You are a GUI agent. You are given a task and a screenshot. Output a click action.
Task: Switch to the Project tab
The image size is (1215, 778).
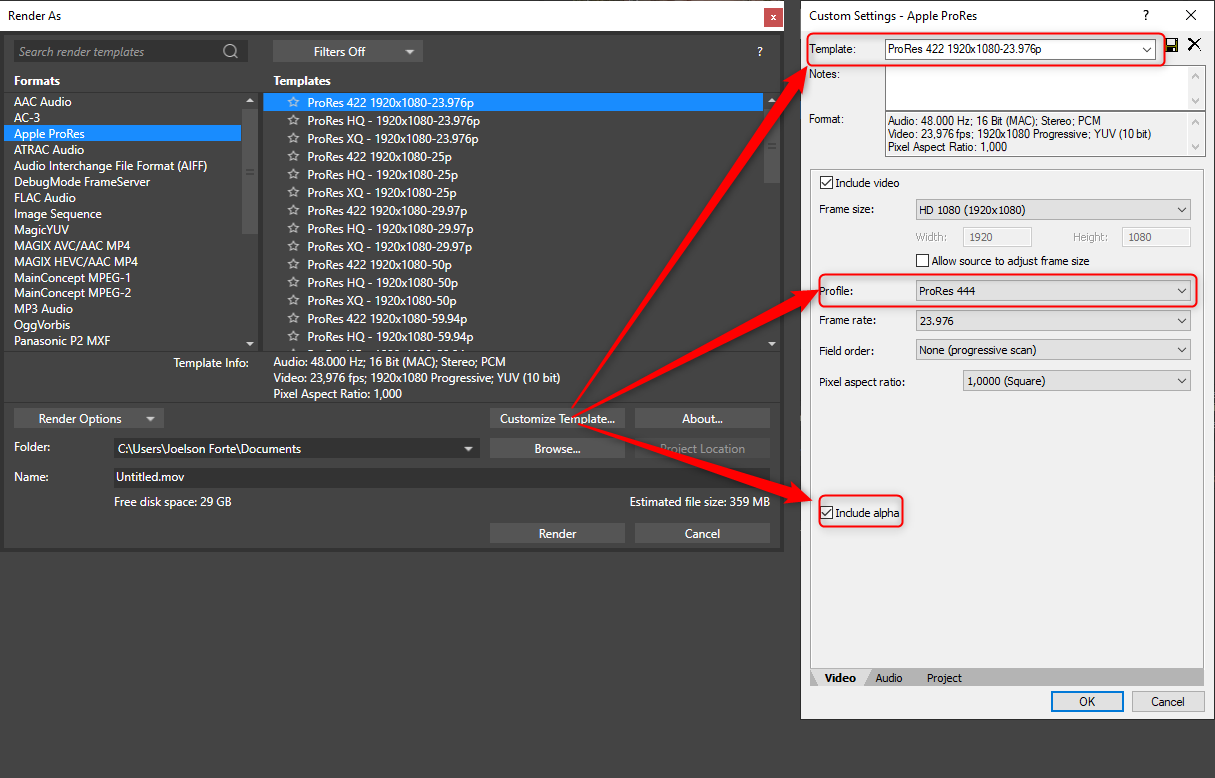click(943, 678)
